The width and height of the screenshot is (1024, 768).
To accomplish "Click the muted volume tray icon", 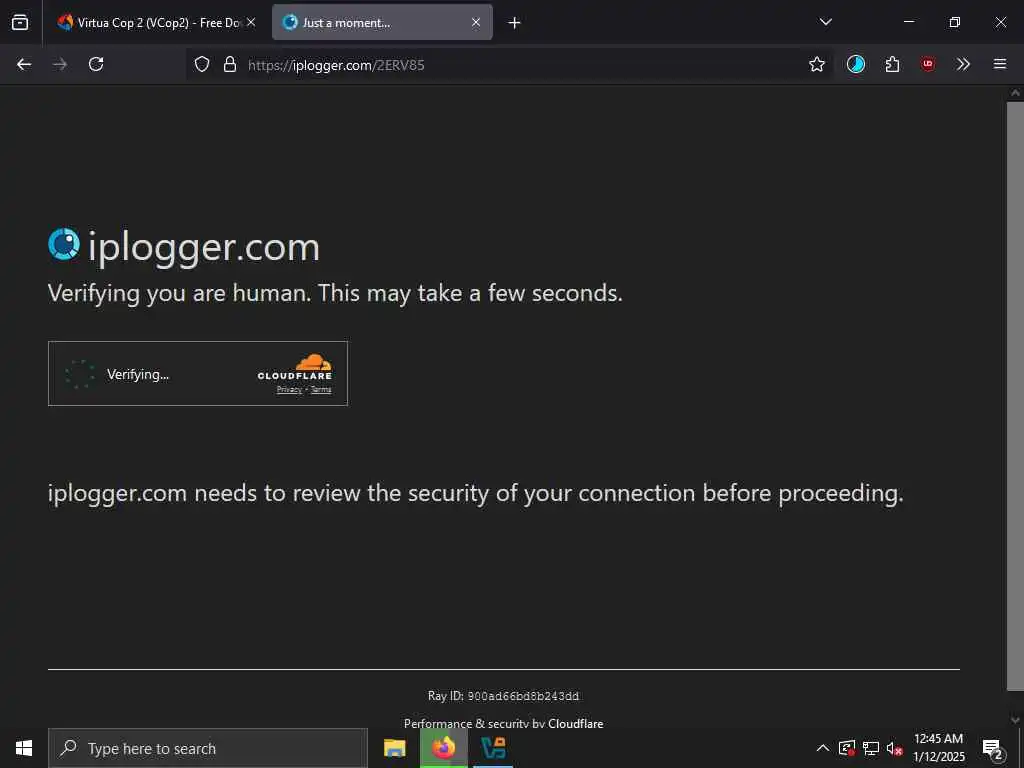I will click(894, 748).
